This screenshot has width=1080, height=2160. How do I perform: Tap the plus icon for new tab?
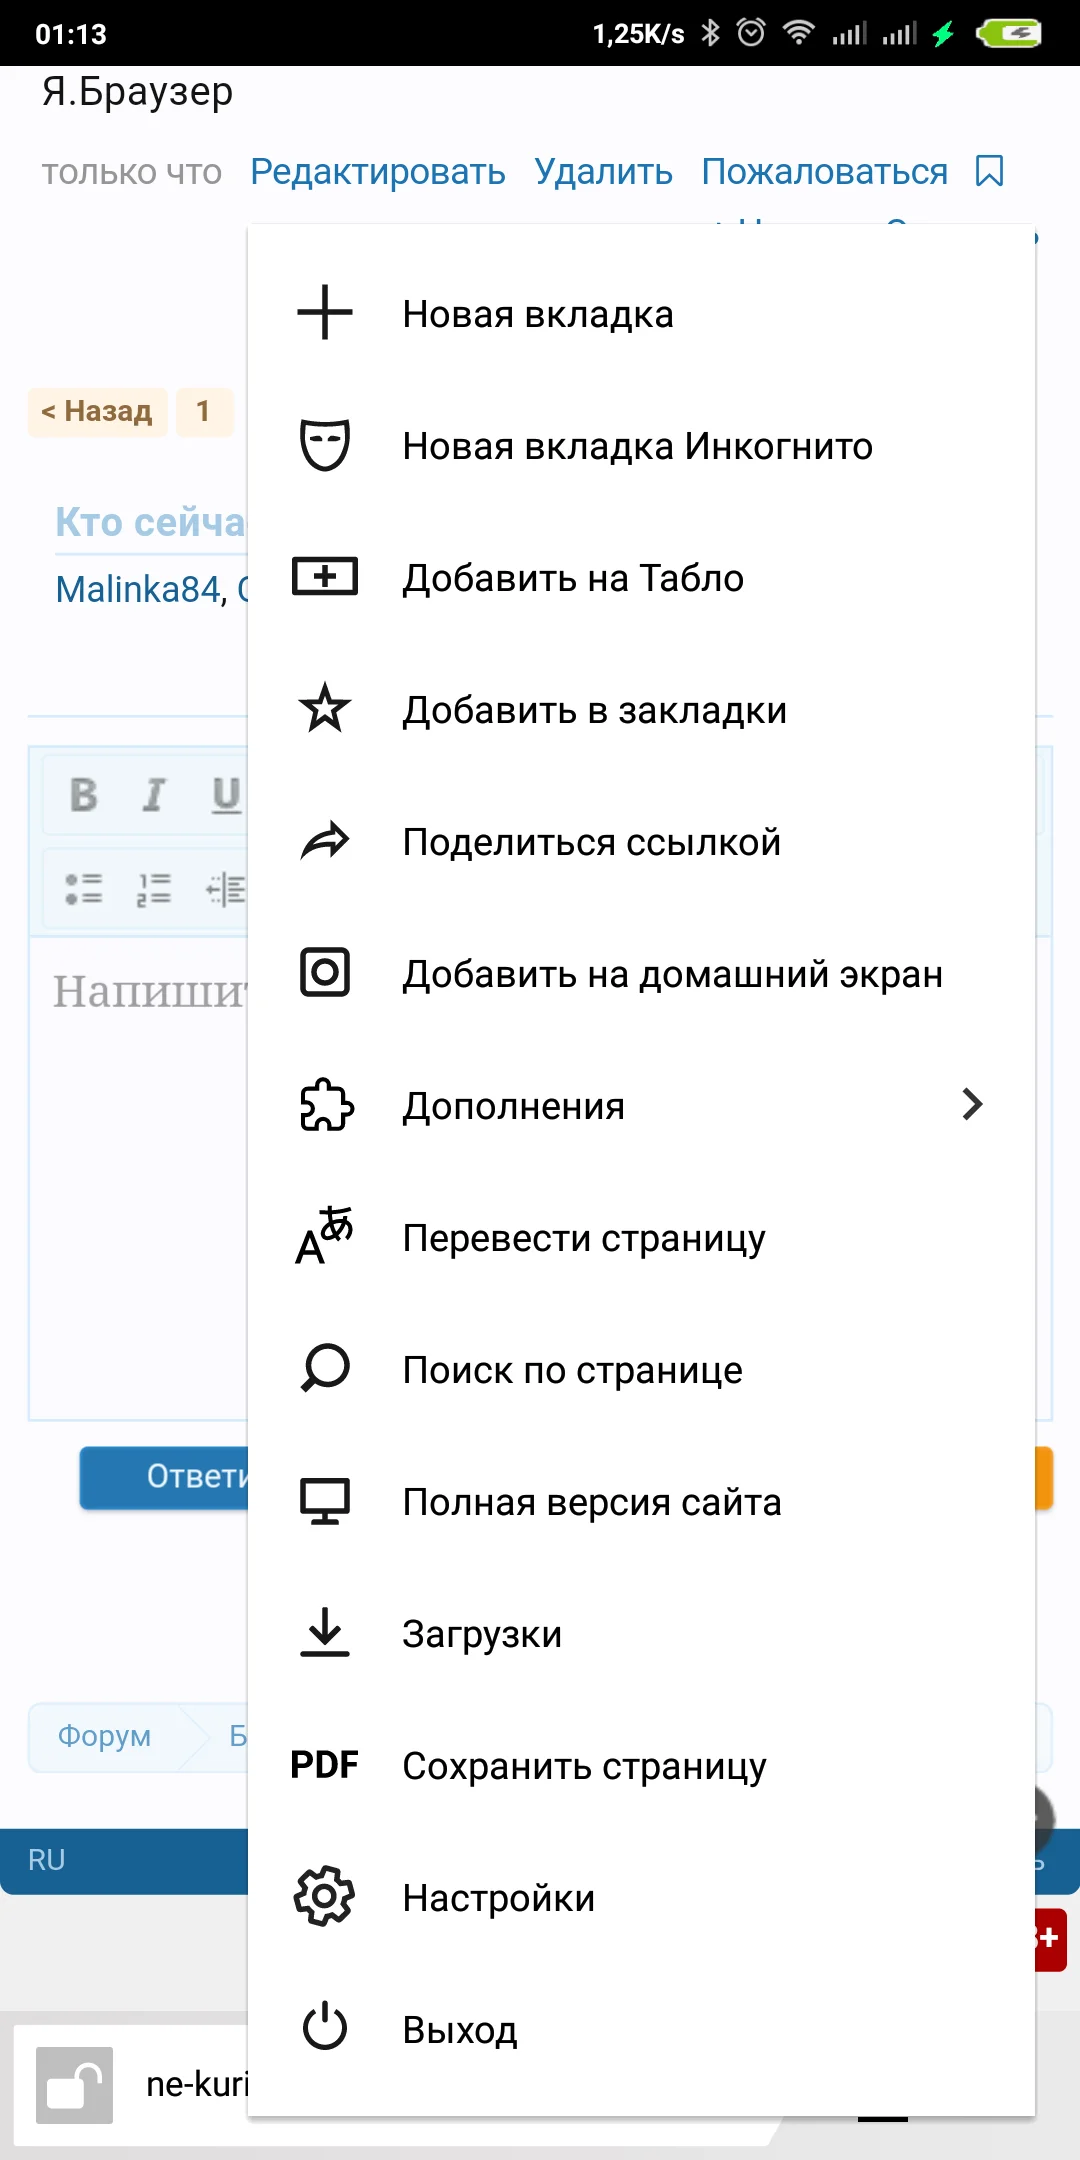click(x=325, y=313)
